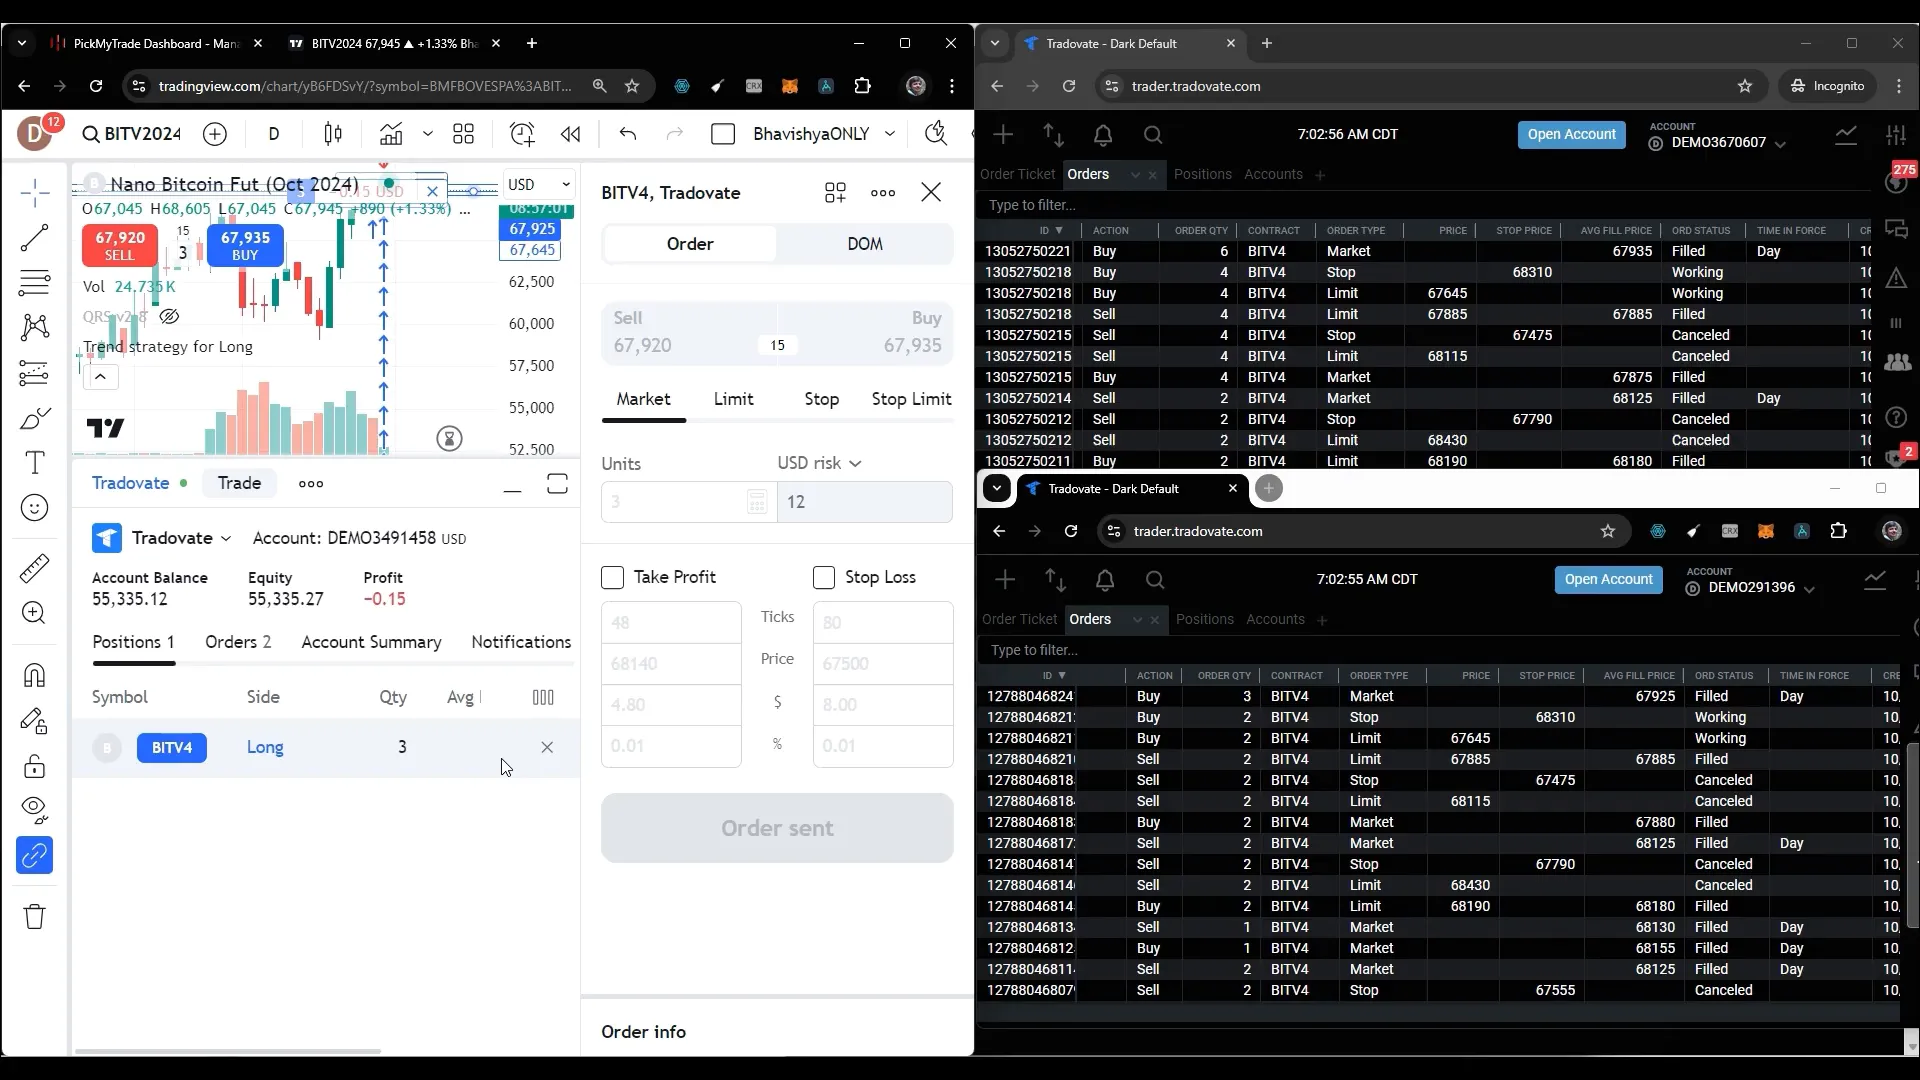The image size is (1920, 1080).
Task: Enable the Take Profit checkbox
Action: coord(613,578)
